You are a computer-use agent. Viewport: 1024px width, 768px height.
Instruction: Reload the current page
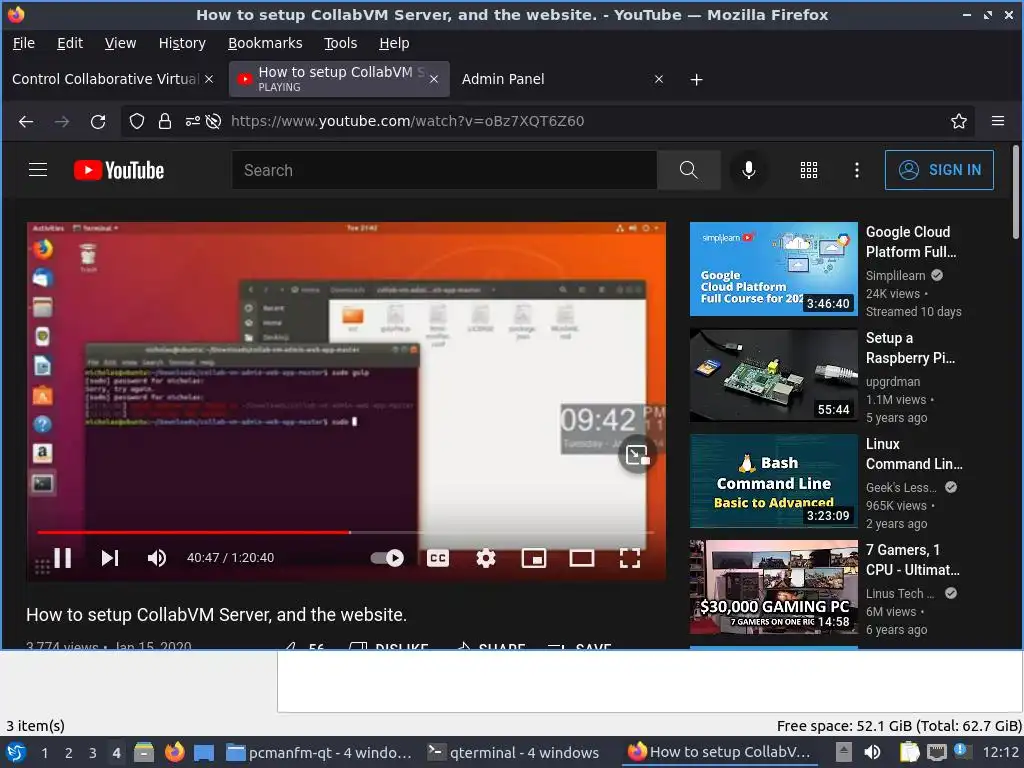98,121
